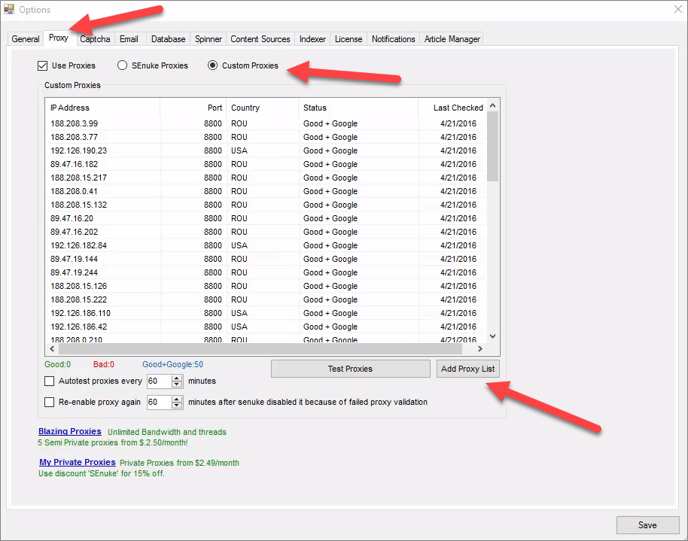Increase Autotest minutes with up arrow
Screen dimensions: 688x541
click(177, 378)
